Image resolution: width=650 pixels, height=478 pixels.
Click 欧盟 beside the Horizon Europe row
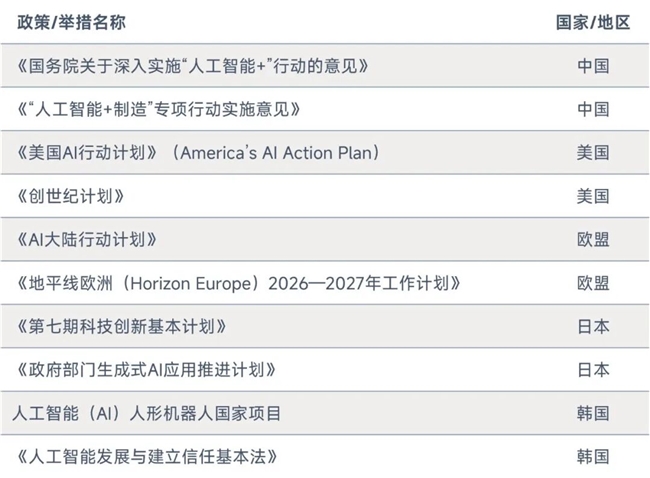(x=593, y=283)
